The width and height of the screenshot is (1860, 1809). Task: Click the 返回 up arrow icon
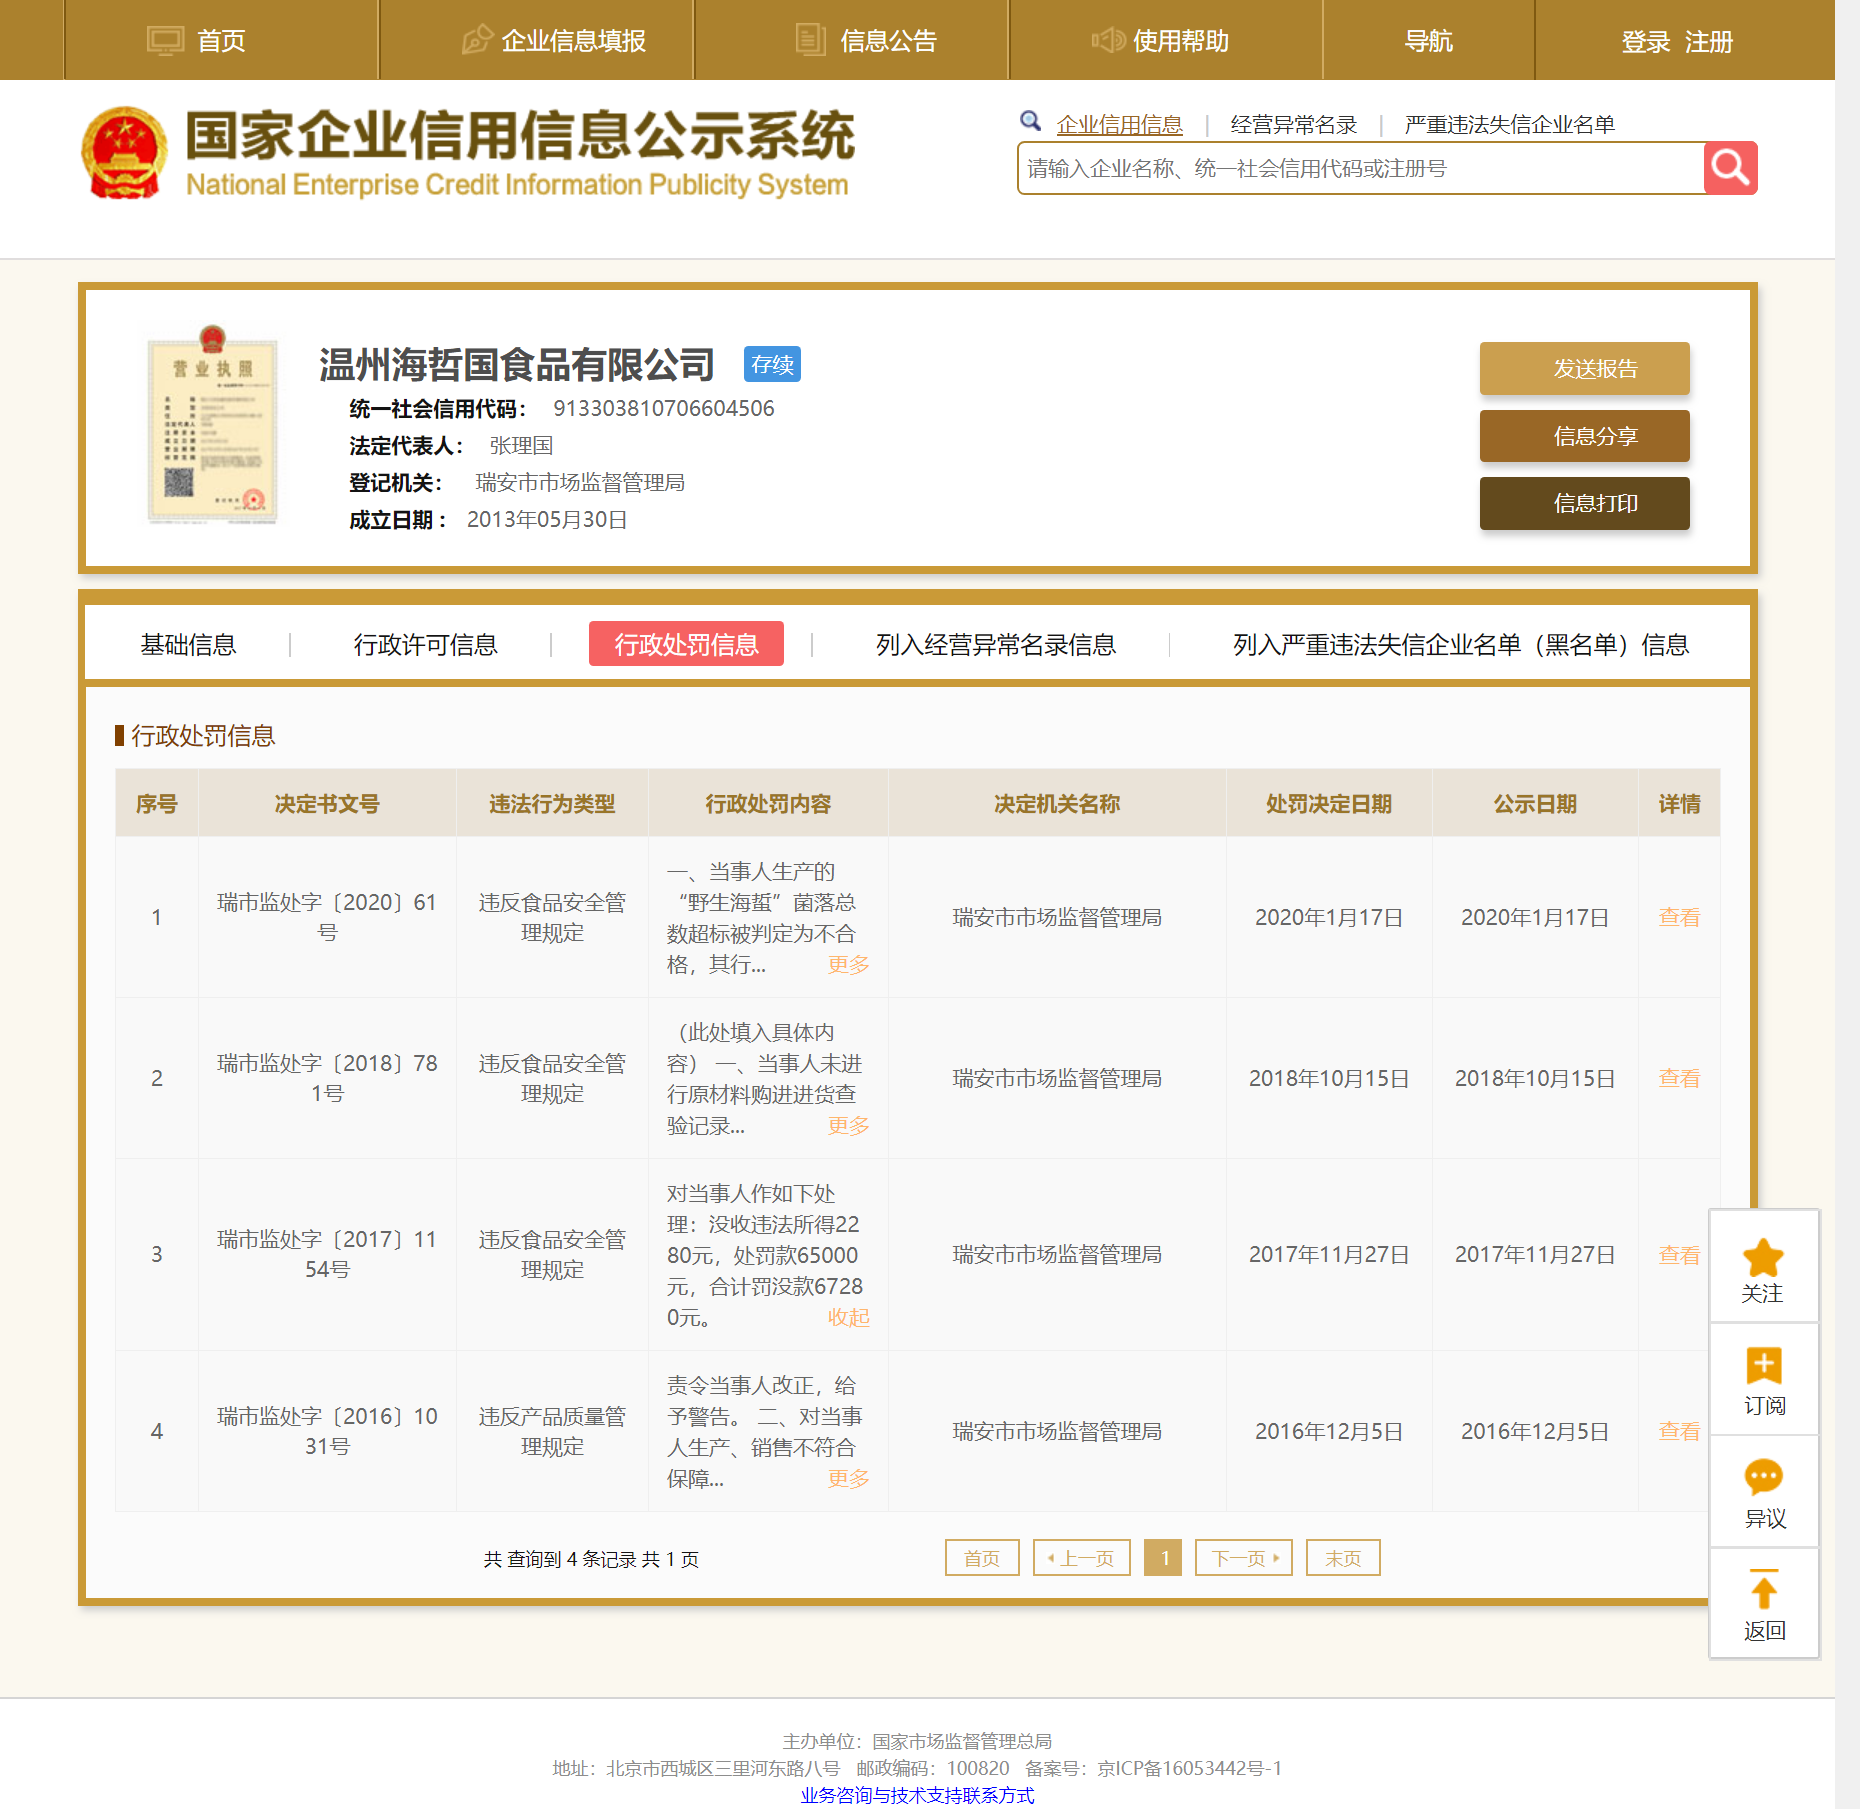1764,1588
